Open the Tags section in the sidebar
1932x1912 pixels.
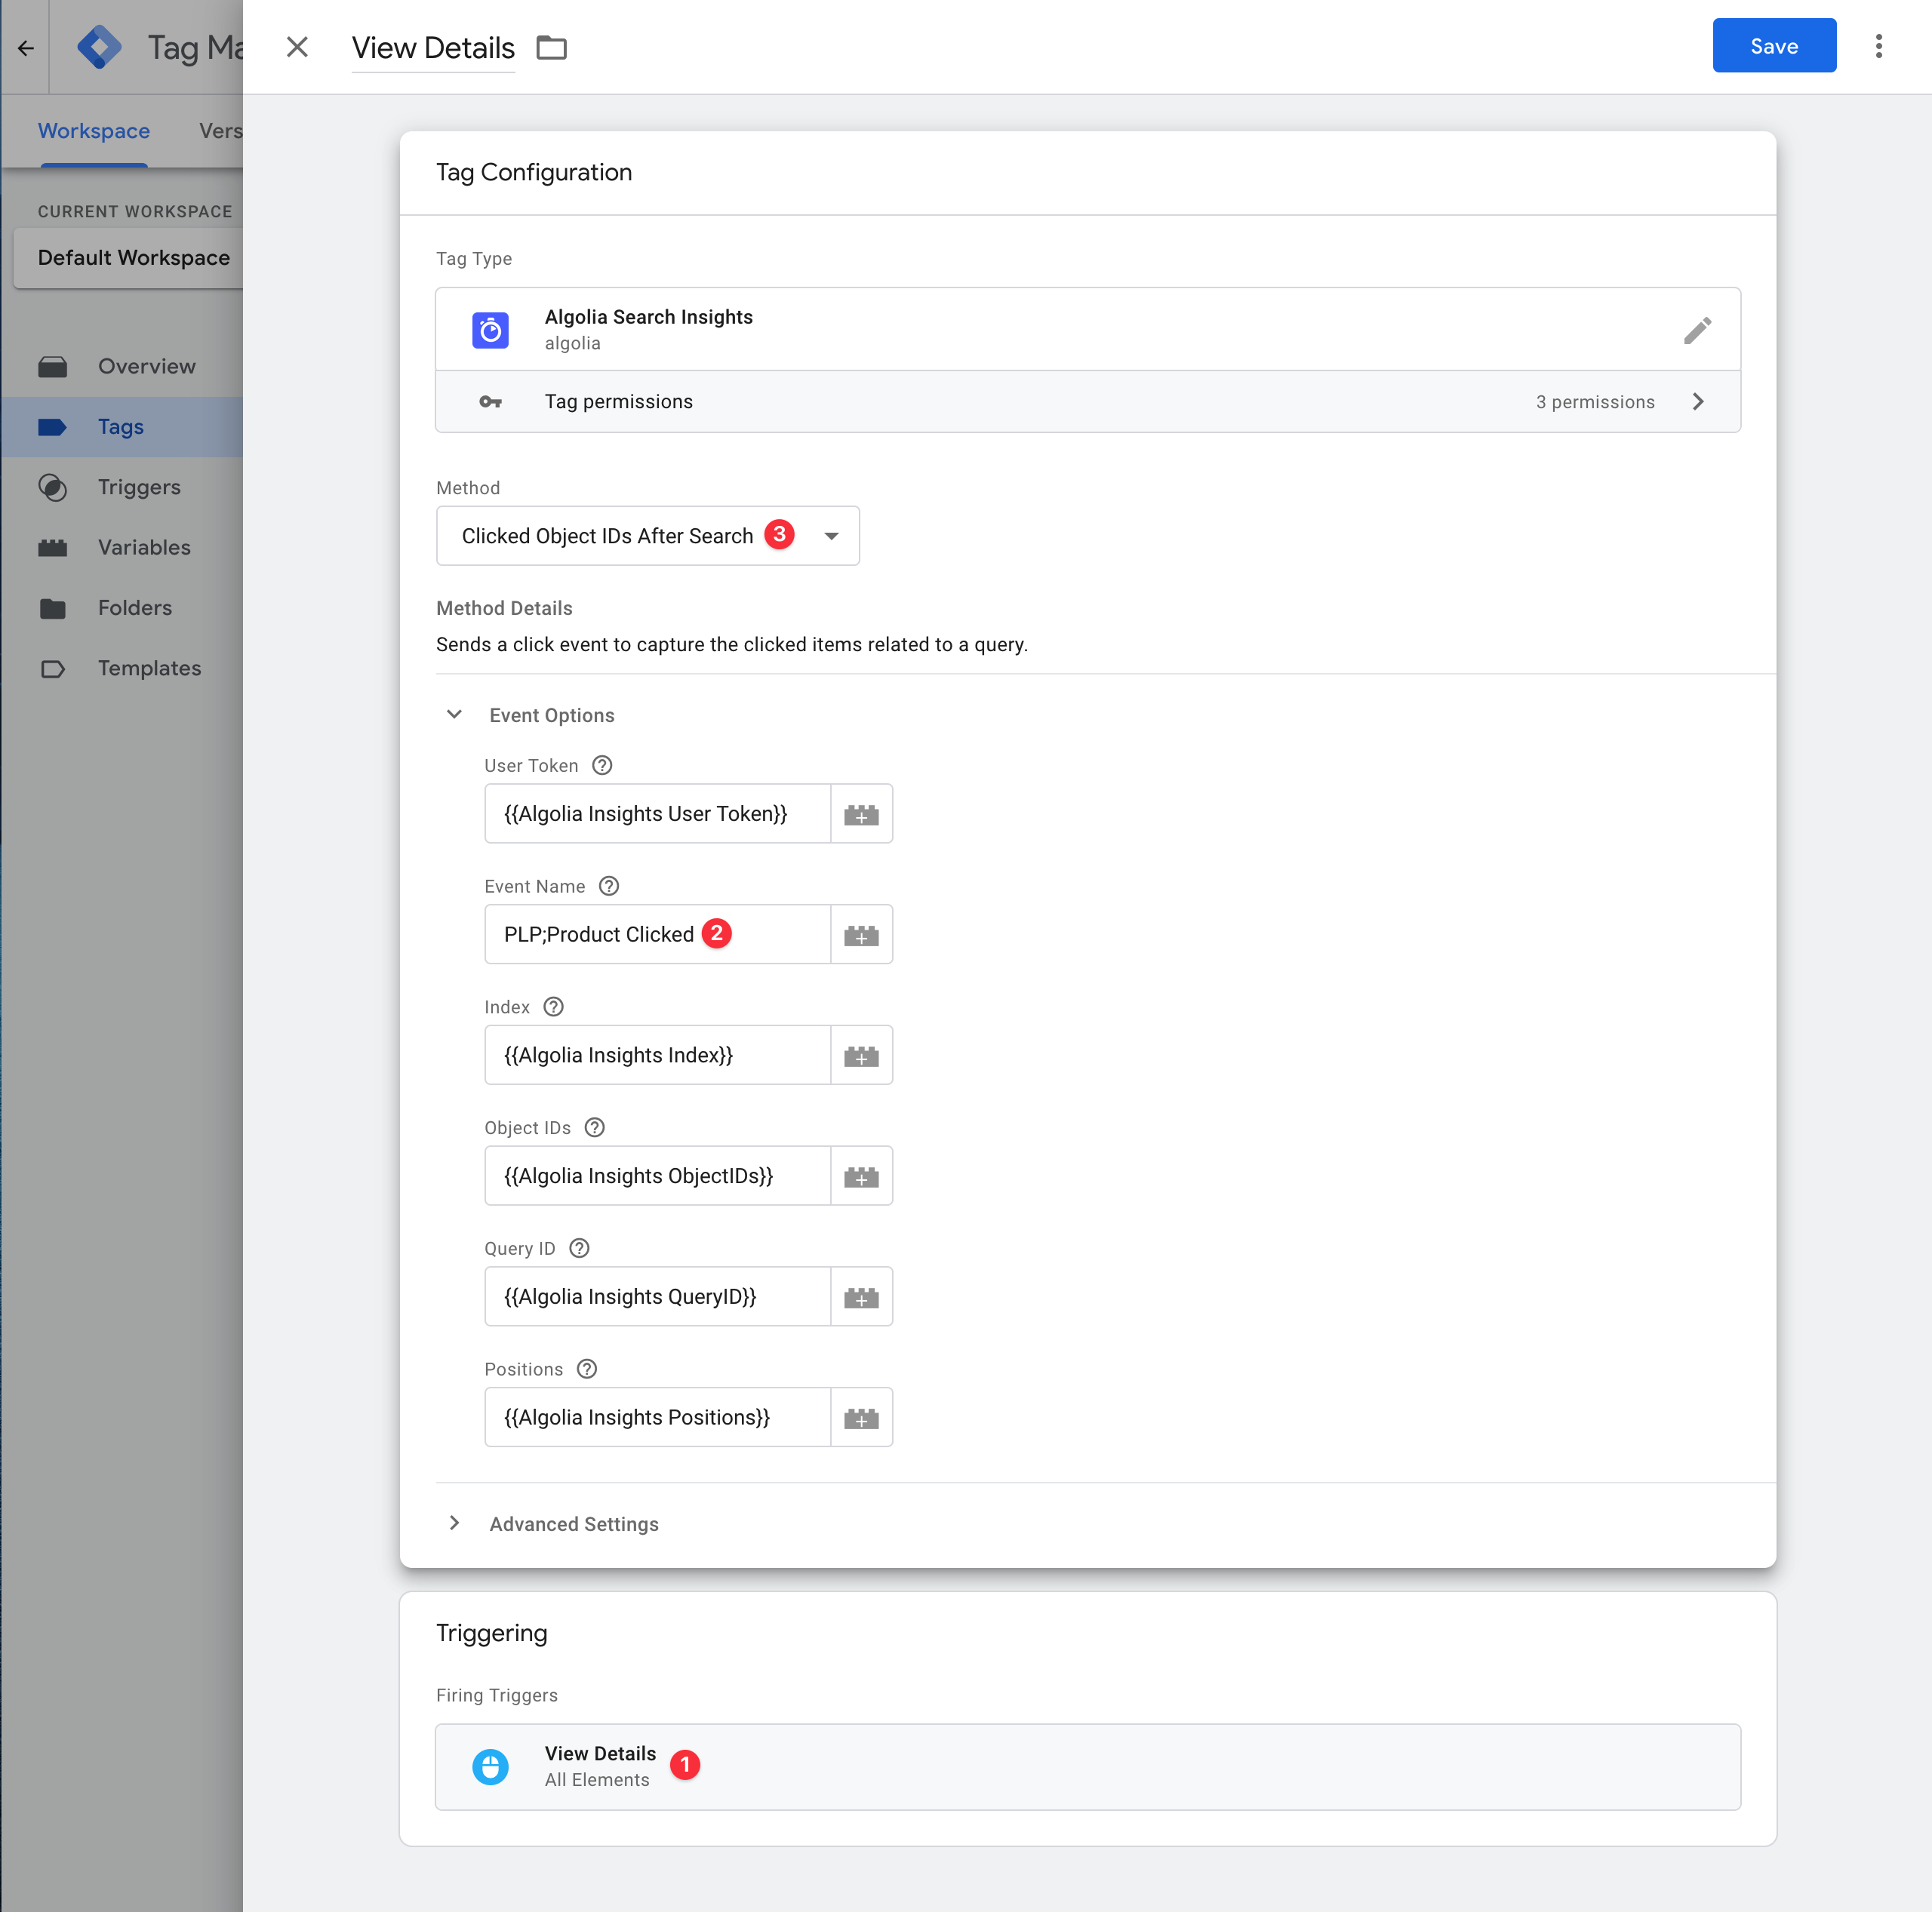pos(121,426)
